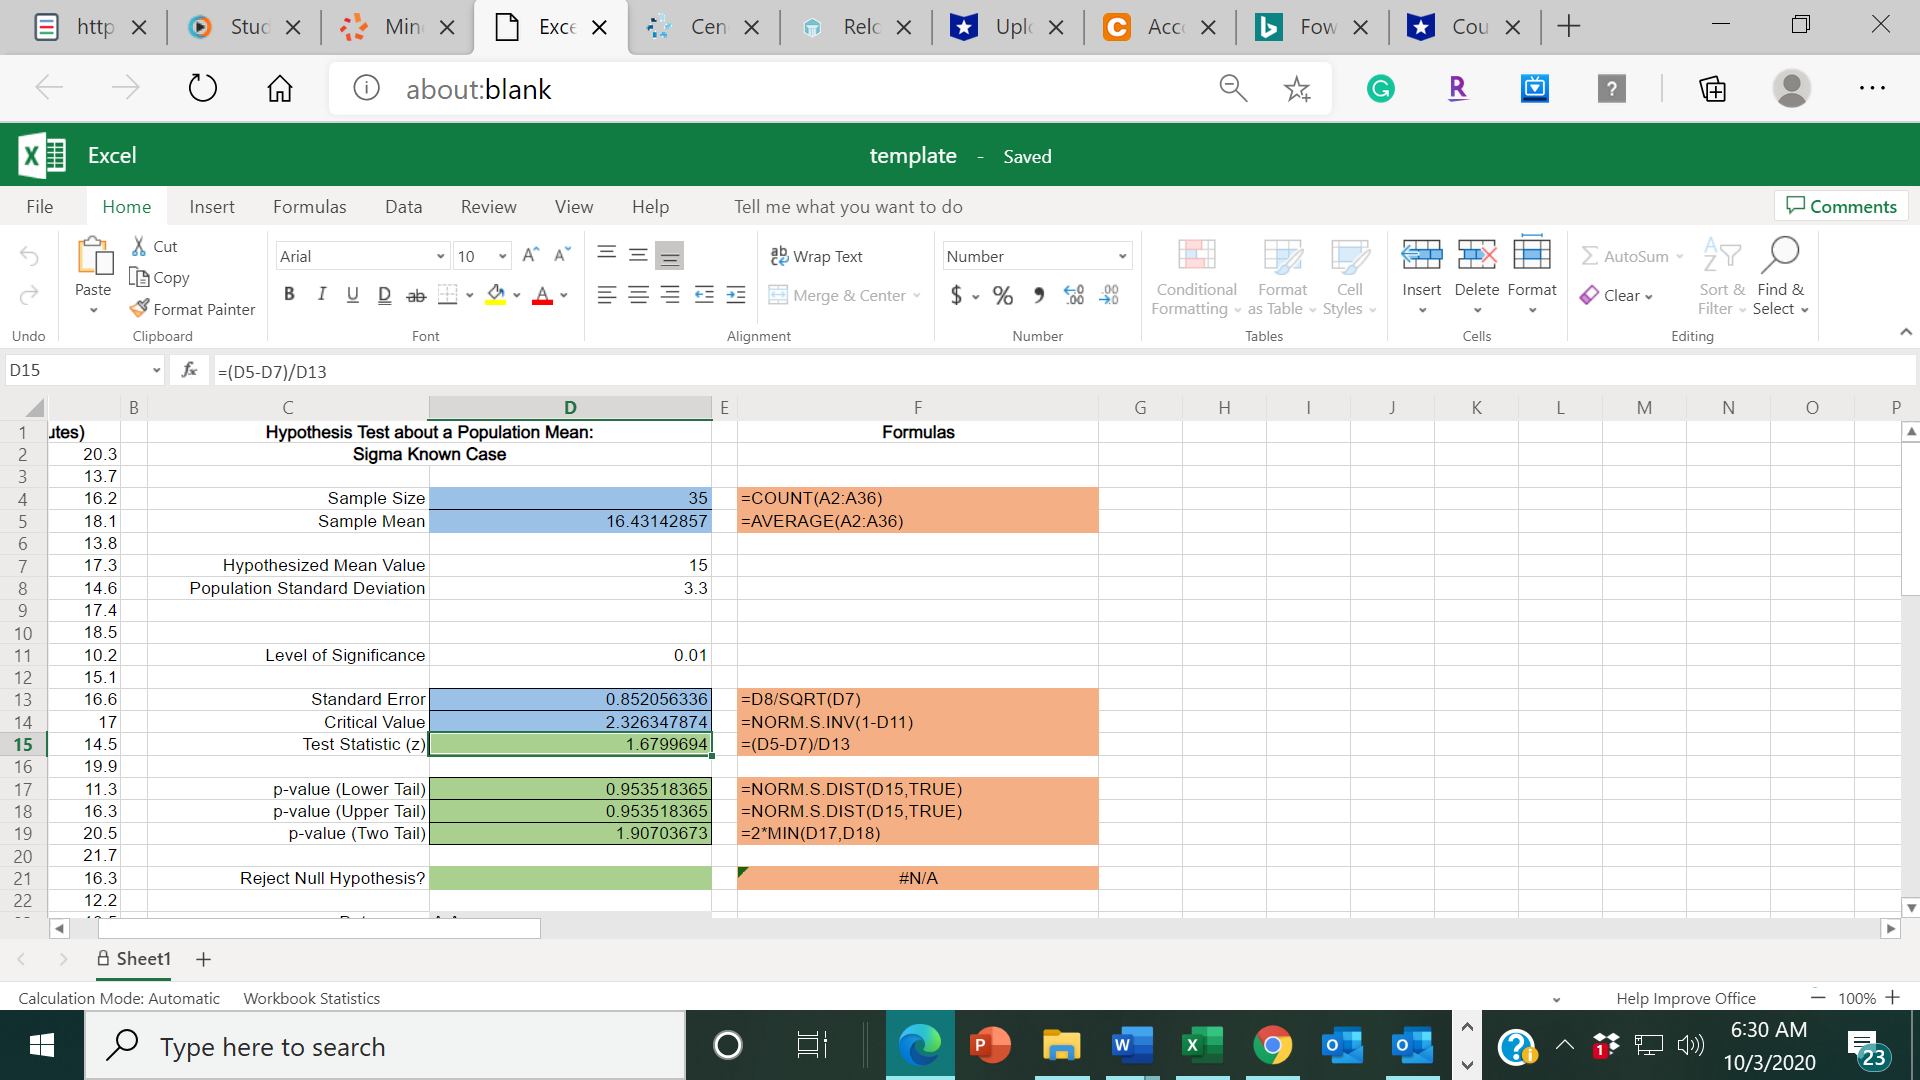Open the Name Box dropdown arrow

(156, 371)
